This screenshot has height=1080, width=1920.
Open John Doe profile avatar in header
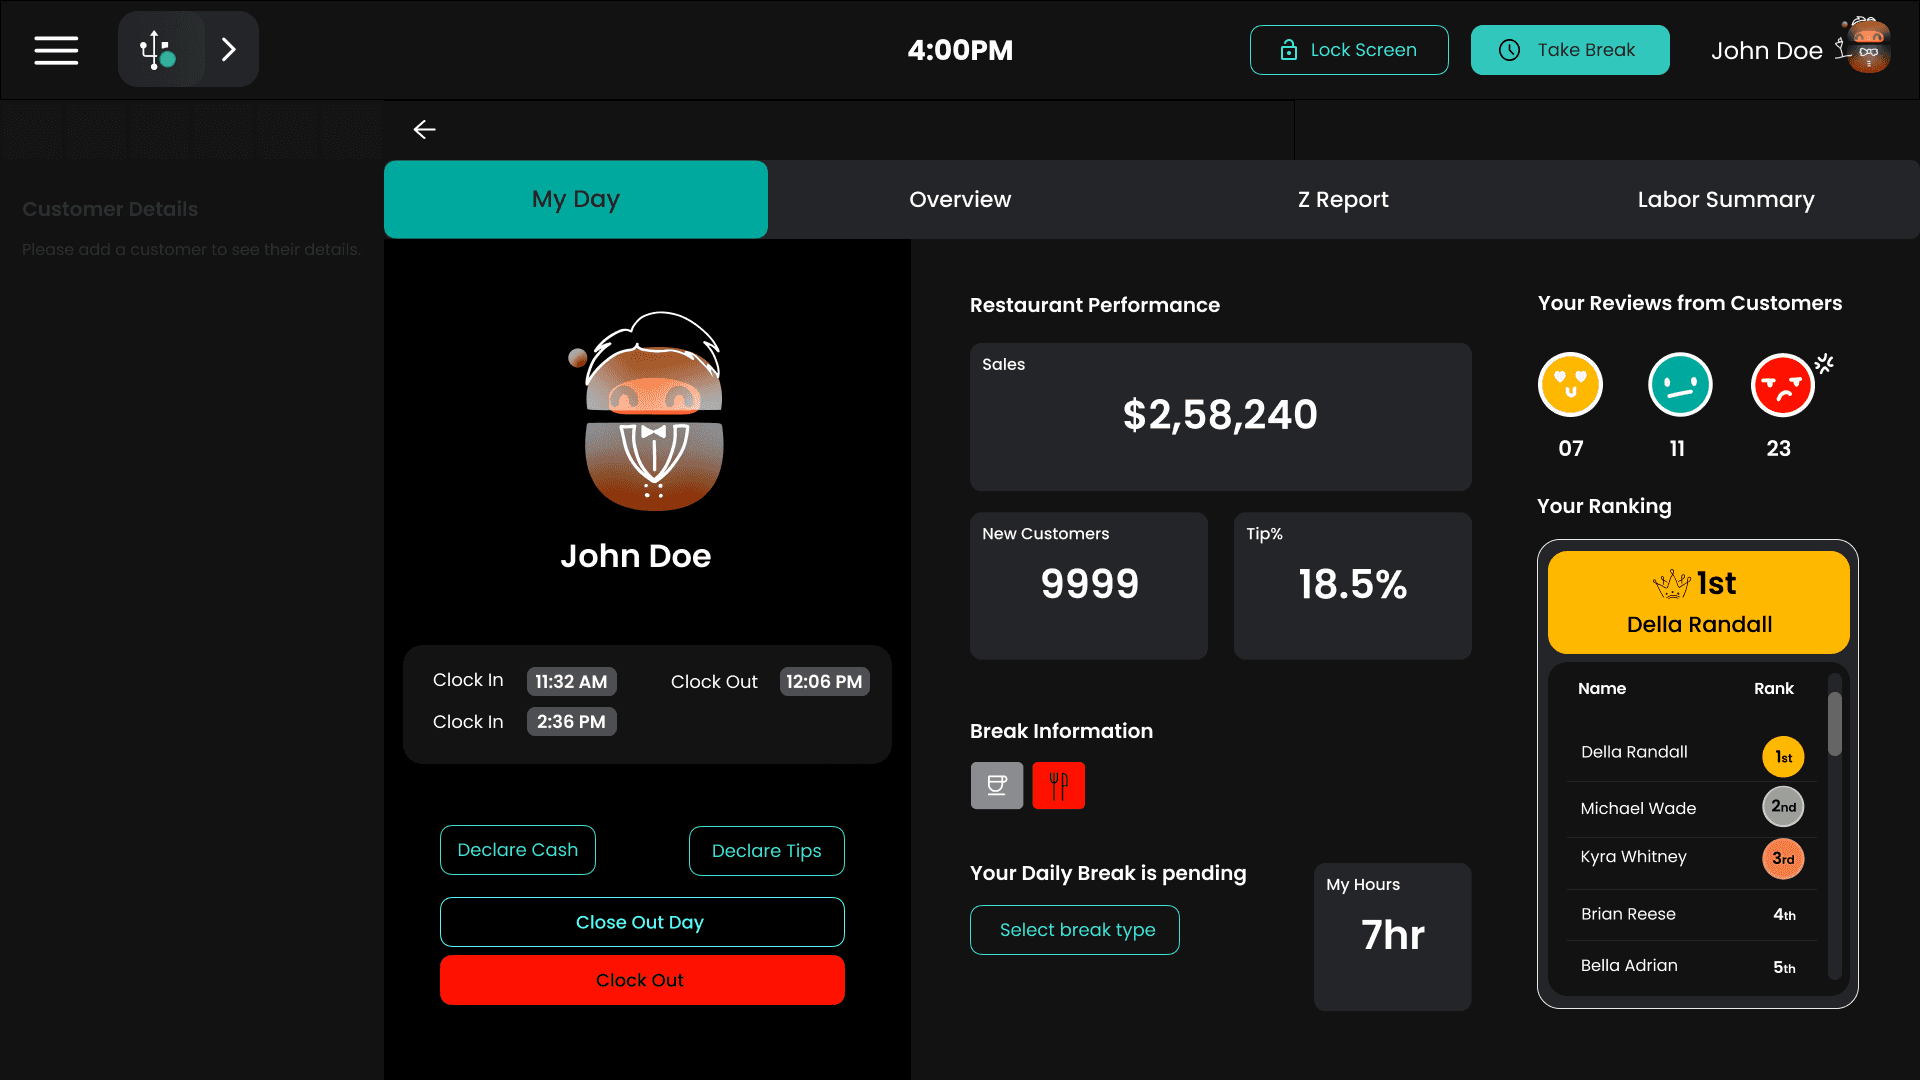point(1867,48)
